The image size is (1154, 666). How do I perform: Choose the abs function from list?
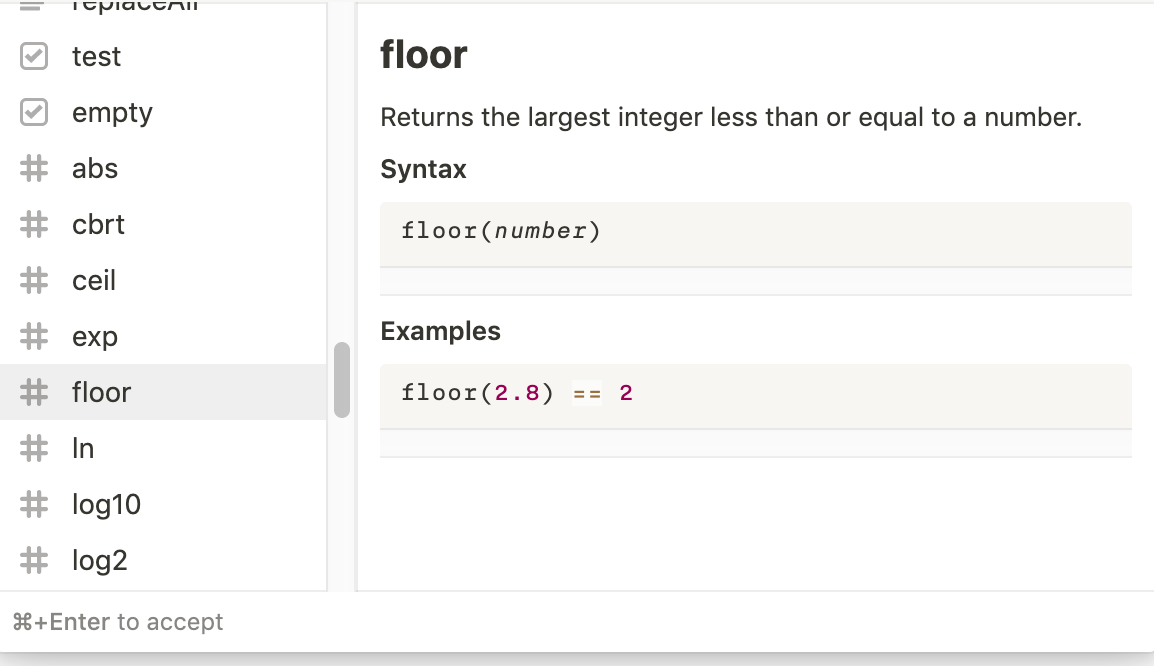tap(163, 169)
